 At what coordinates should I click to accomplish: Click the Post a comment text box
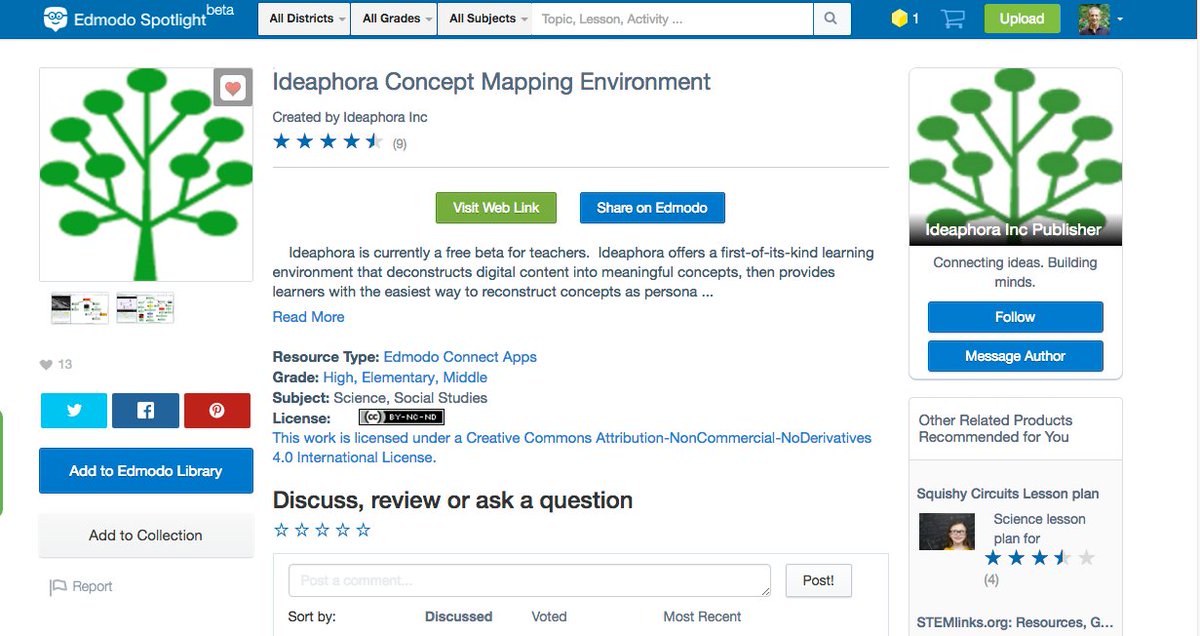point(530,581)
